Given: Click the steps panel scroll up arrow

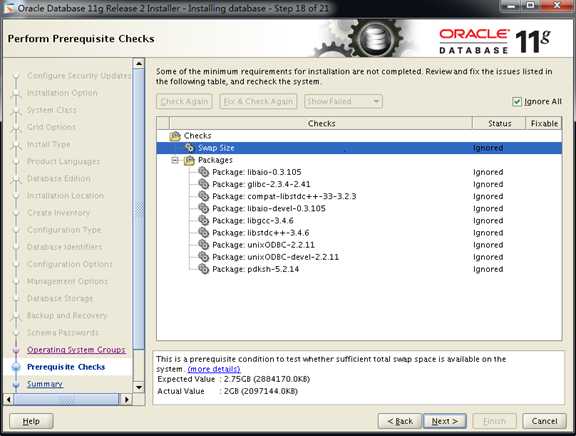Looking at the screenshot, I should pyautogui.click(x=139, y=64).
